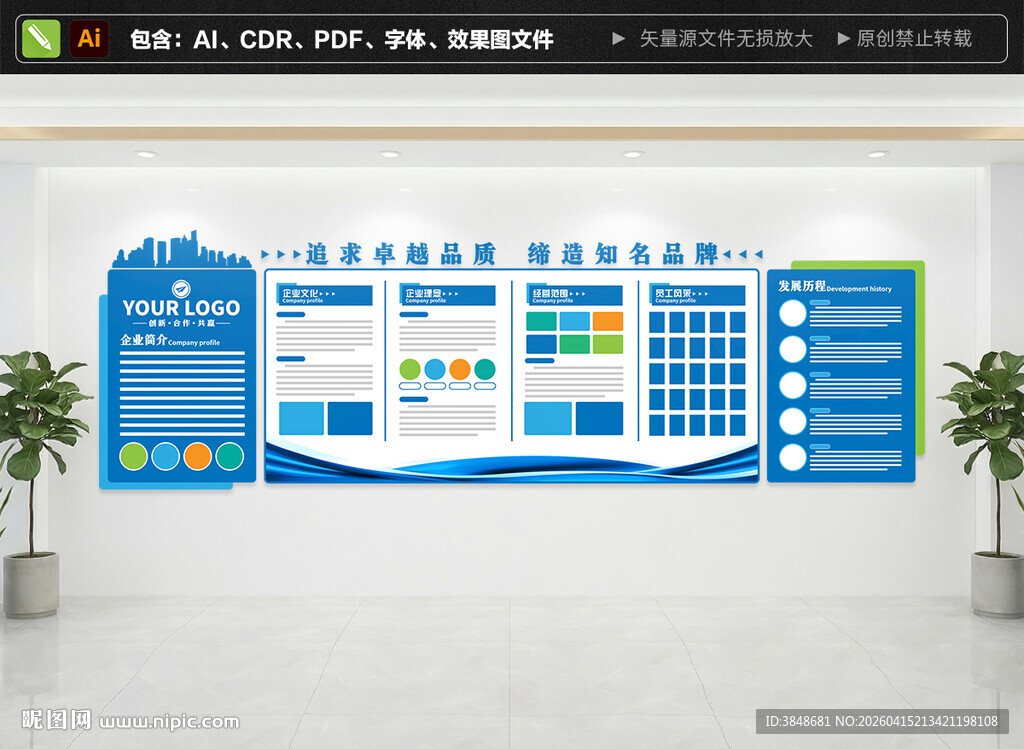Click the orange tile in the 经营范围 panel
The width and height of the screenshot is (1024, 749).
[608, 321]
